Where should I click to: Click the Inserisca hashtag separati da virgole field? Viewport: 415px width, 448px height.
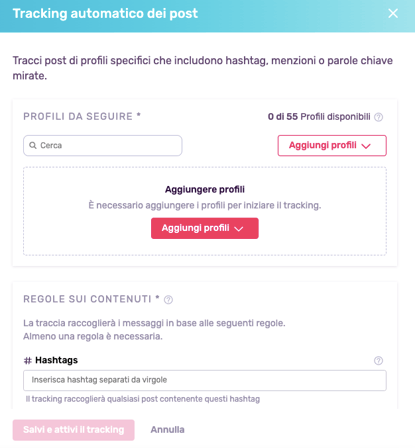tap(205, 380)
